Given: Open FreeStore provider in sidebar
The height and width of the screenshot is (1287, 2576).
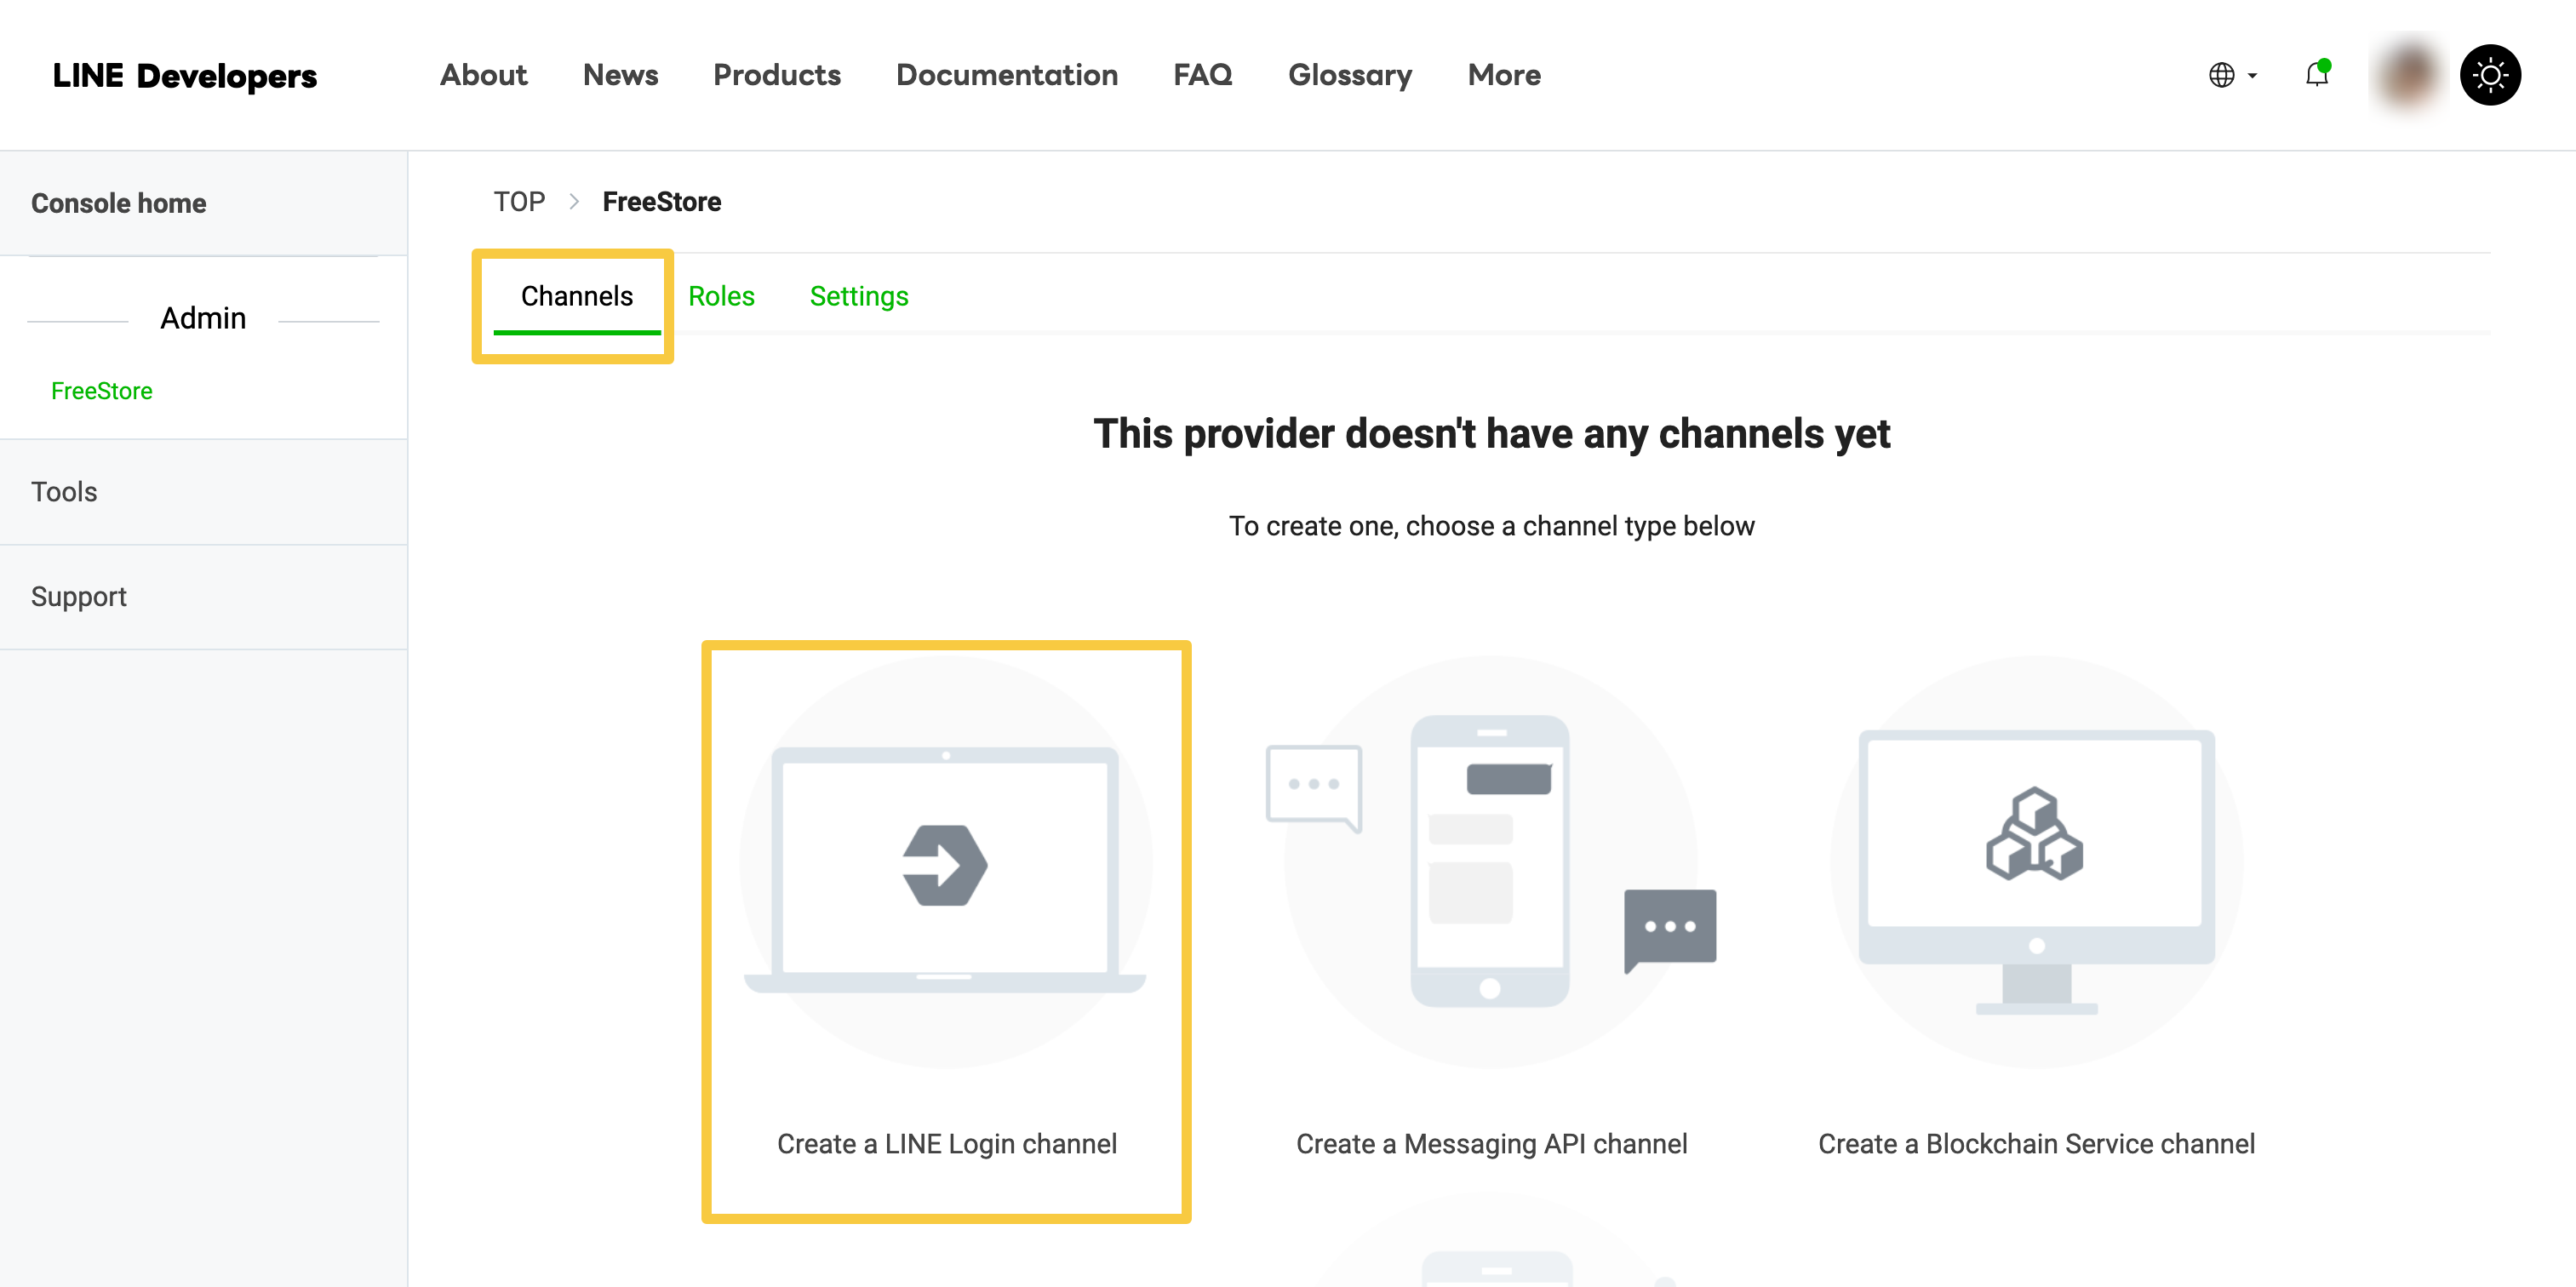Looking at the screenshot, I should (102, 391).
